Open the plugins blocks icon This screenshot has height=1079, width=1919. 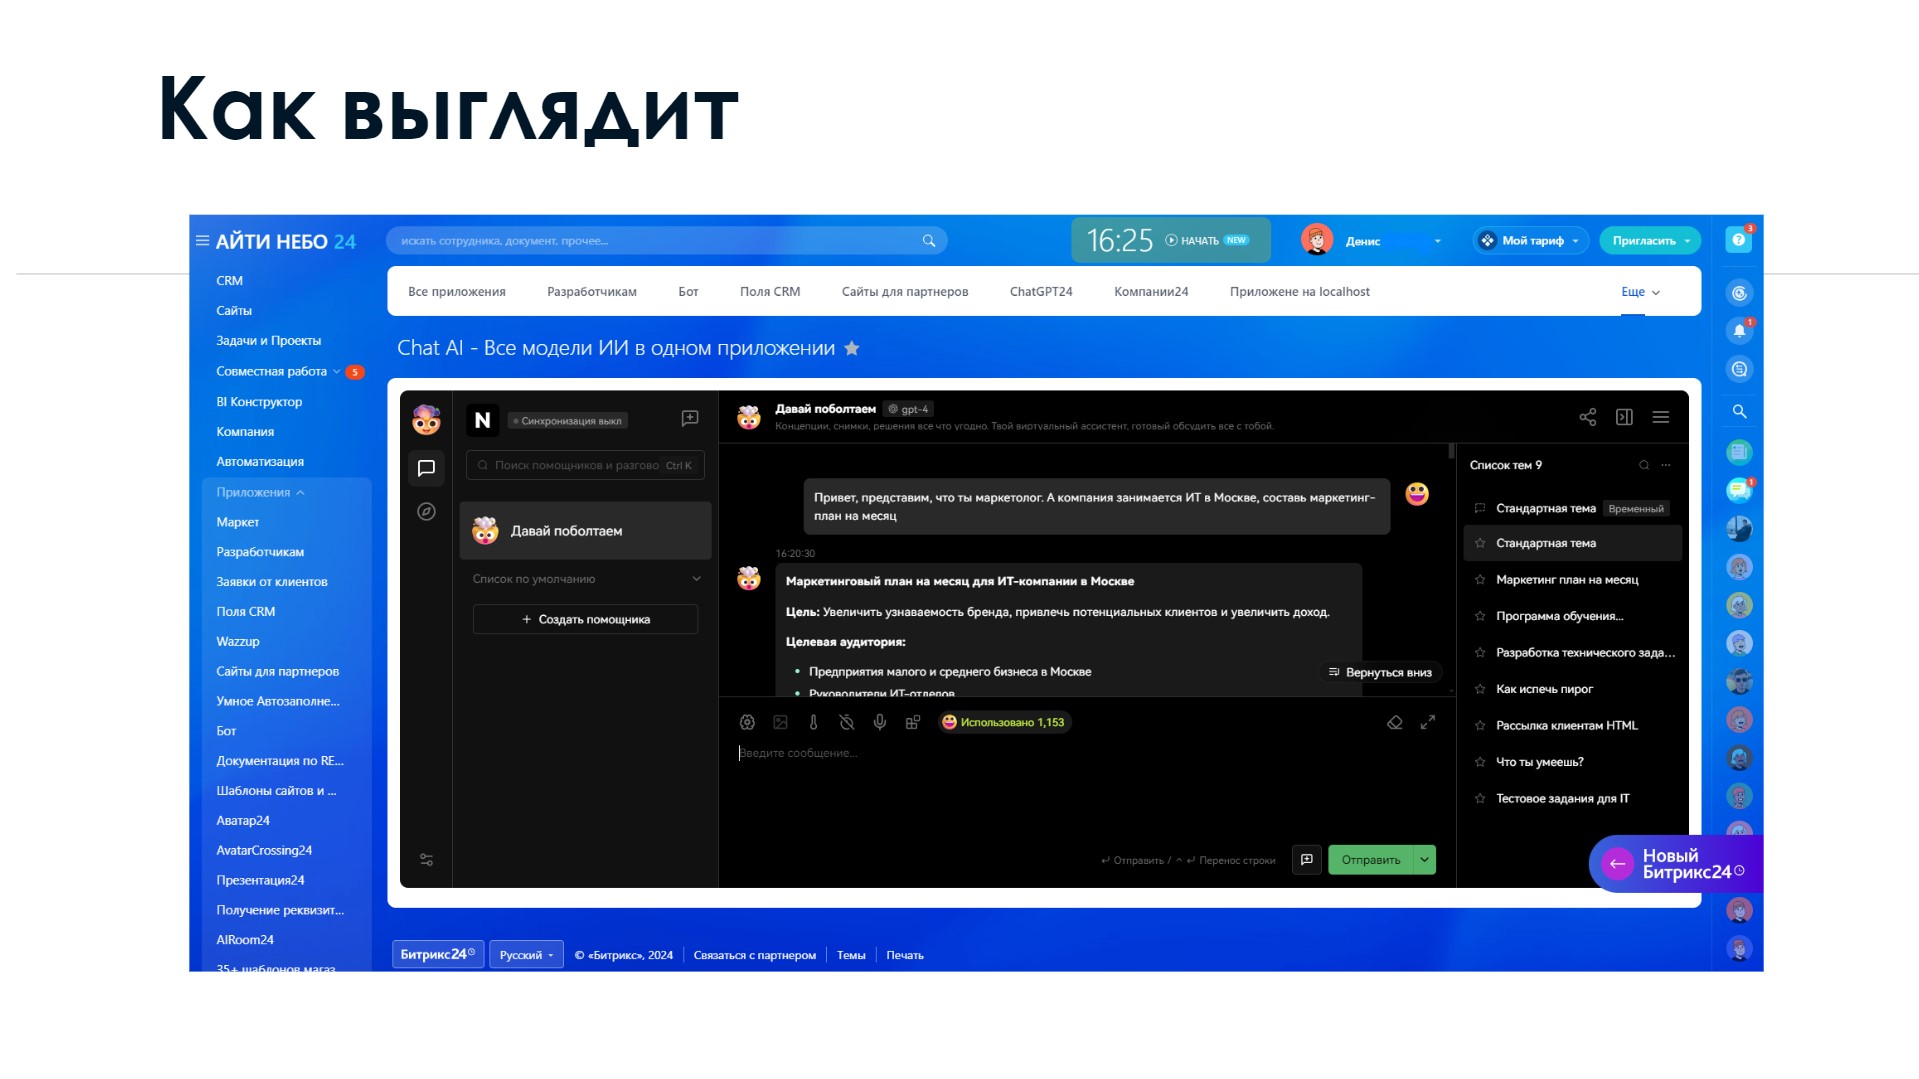point(913,722)
